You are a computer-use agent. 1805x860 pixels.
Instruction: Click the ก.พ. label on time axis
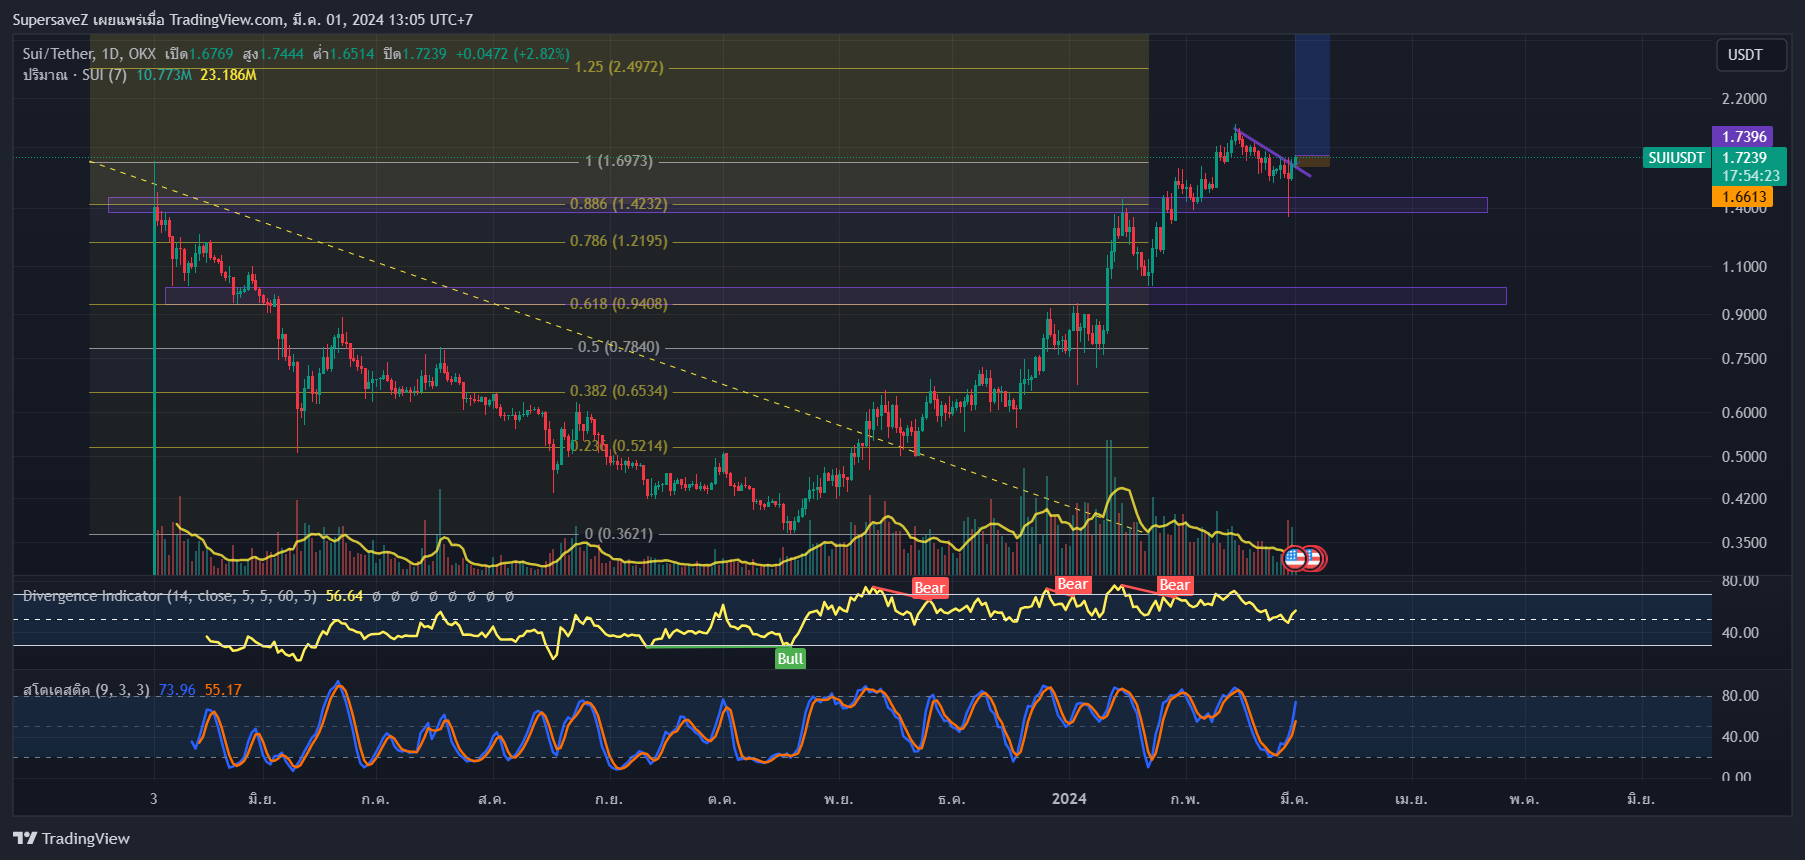[x=1185, y=798]
